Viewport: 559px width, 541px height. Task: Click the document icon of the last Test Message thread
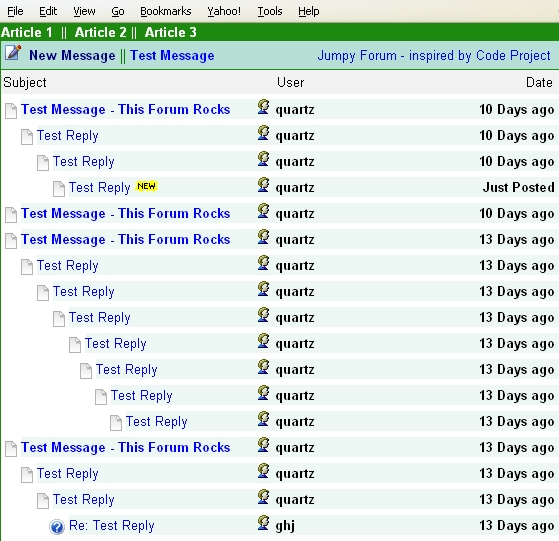[11, 449]
